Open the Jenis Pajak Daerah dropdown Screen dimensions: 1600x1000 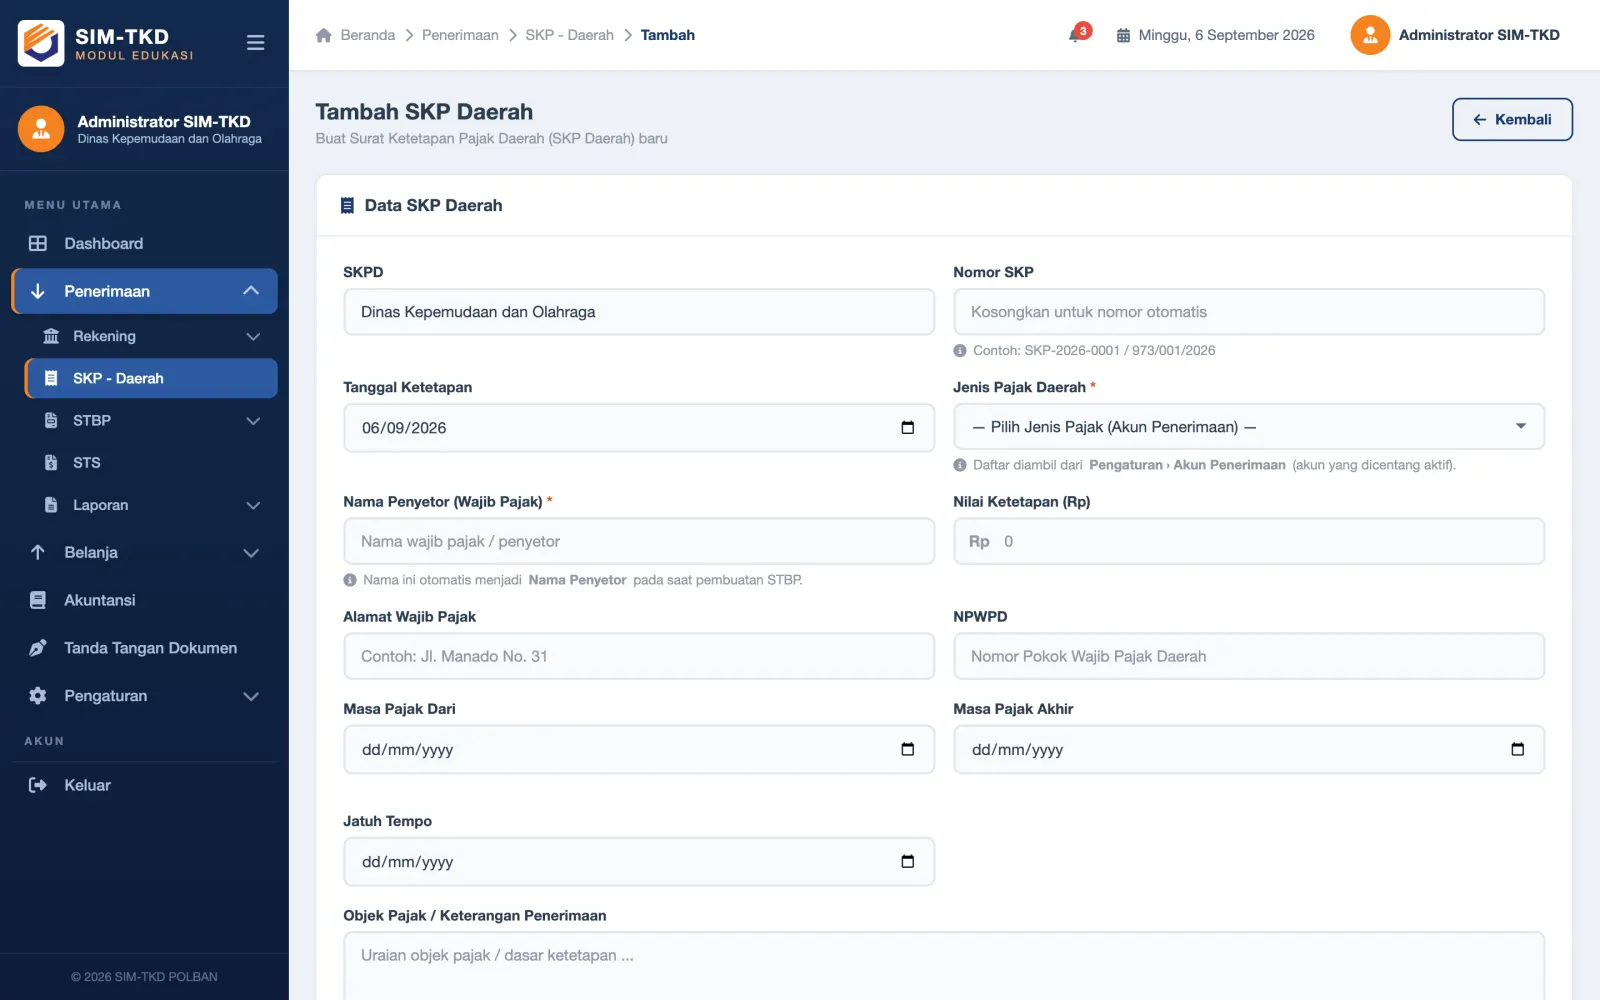[1249, 427]
